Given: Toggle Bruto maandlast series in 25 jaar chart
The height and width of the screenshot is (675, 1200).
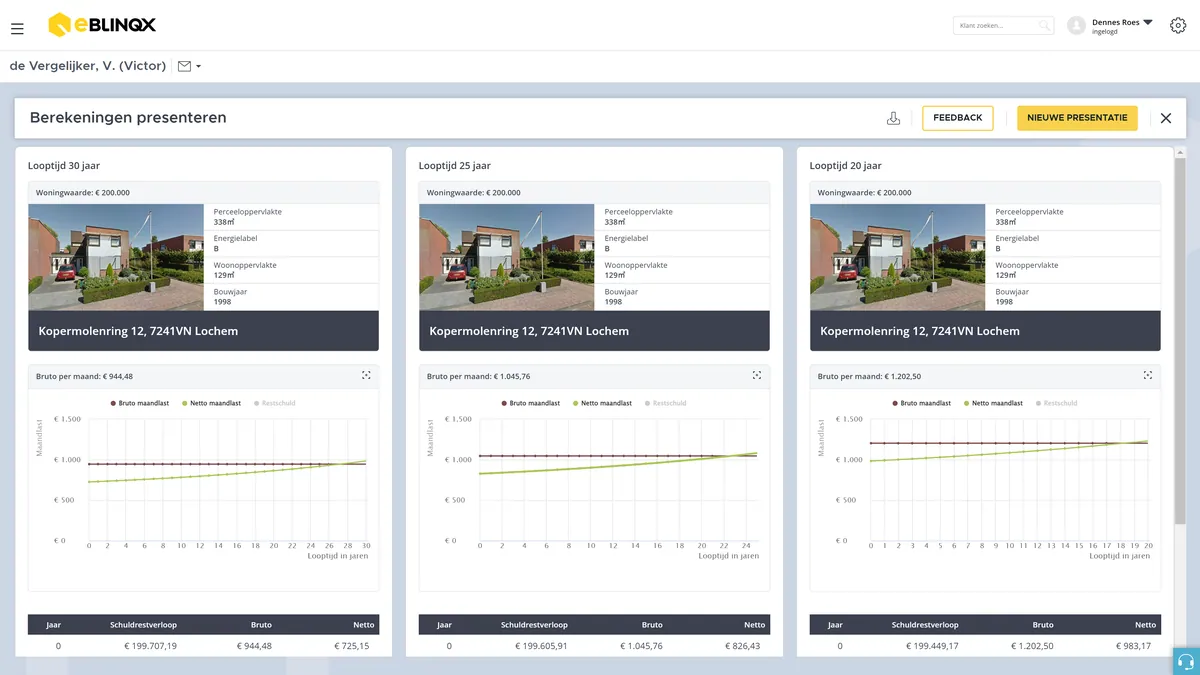Looking at the screenshot, I should [530, 403].
